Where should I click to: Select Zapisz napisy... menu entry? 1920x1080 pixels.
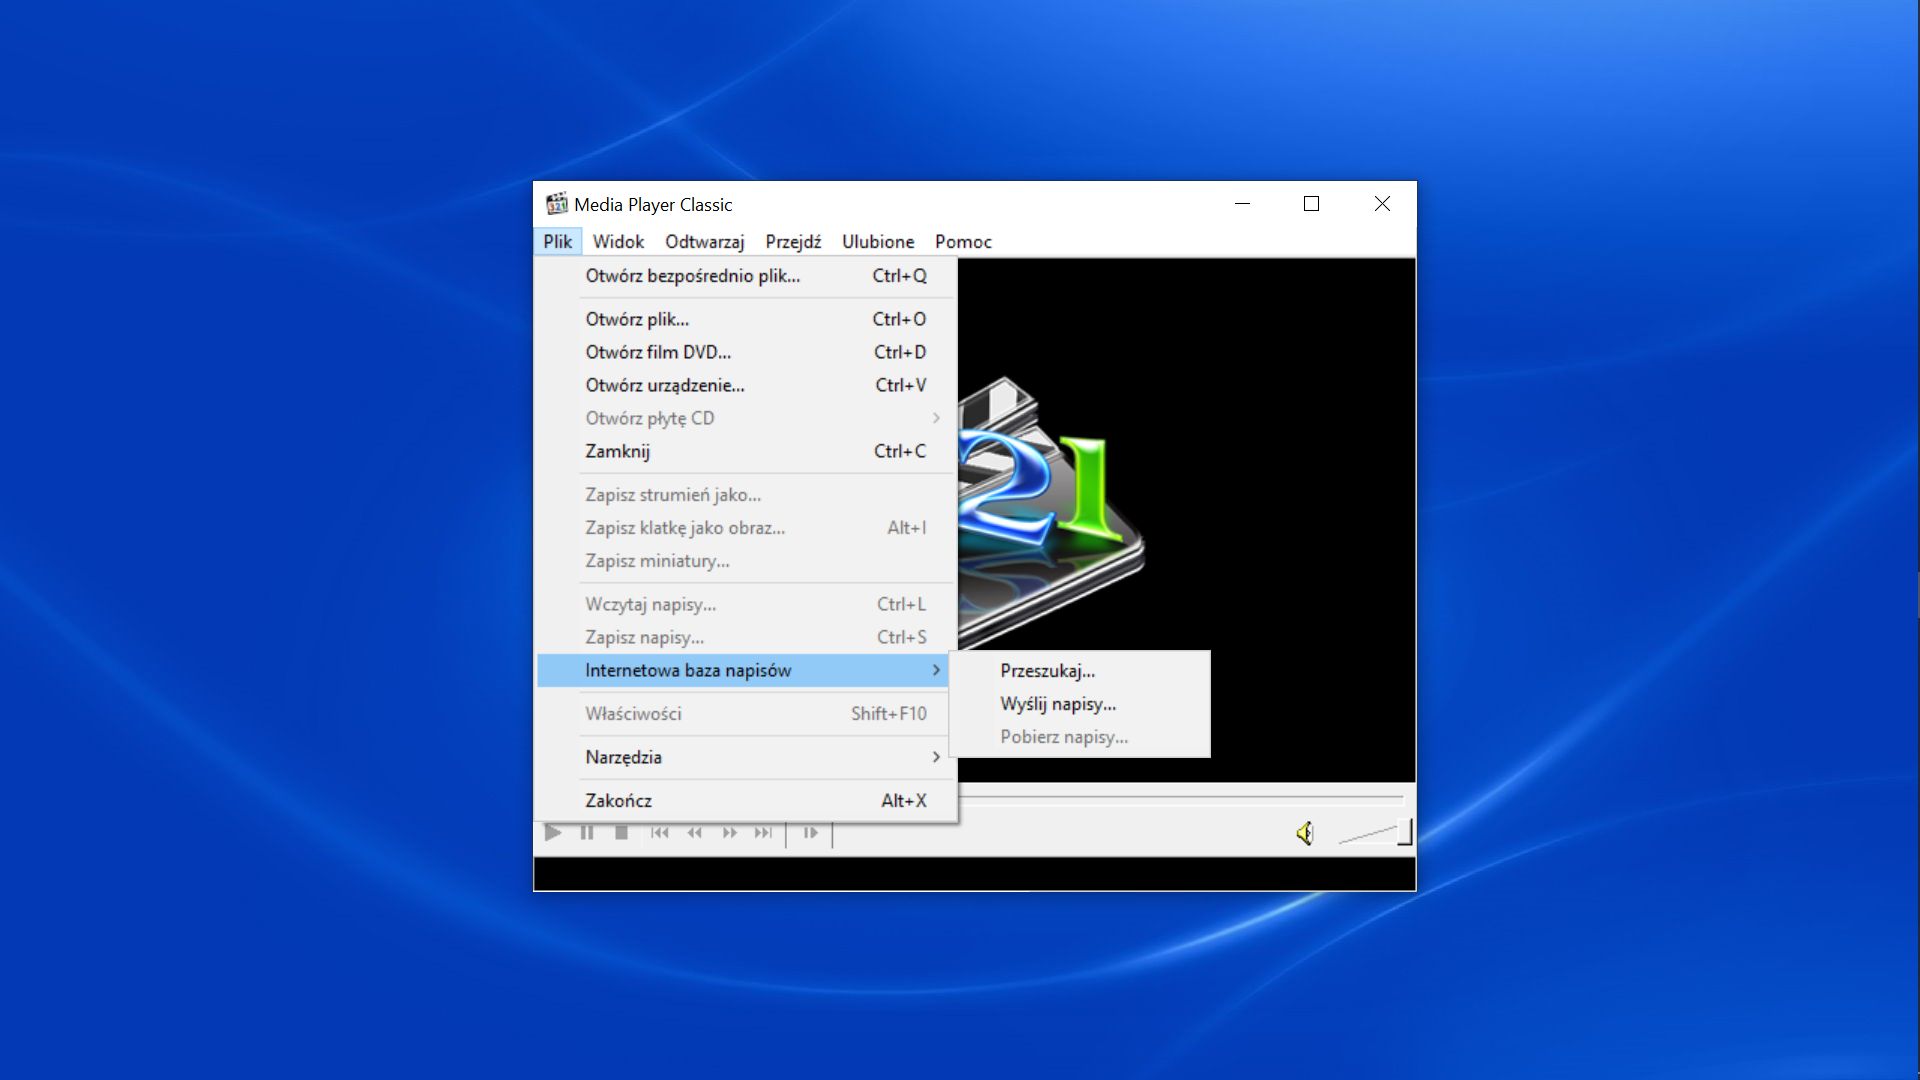tap(746, 637)
